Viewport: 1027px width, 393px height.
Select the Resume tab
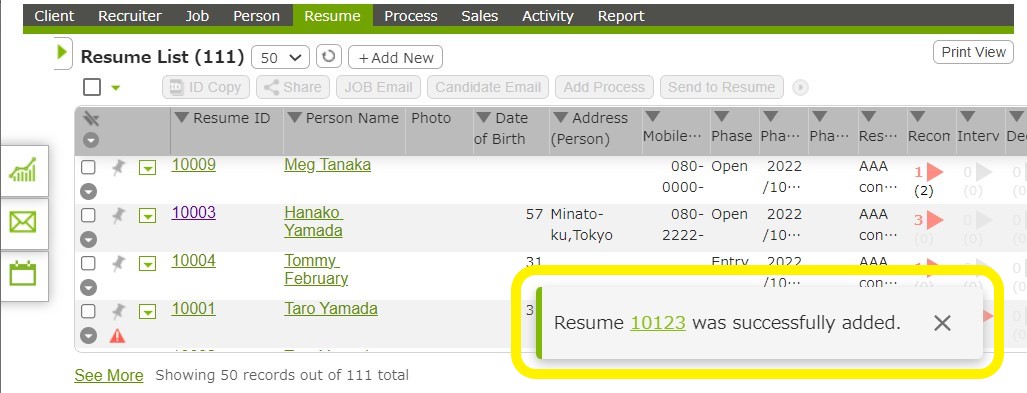pos(333,16)
